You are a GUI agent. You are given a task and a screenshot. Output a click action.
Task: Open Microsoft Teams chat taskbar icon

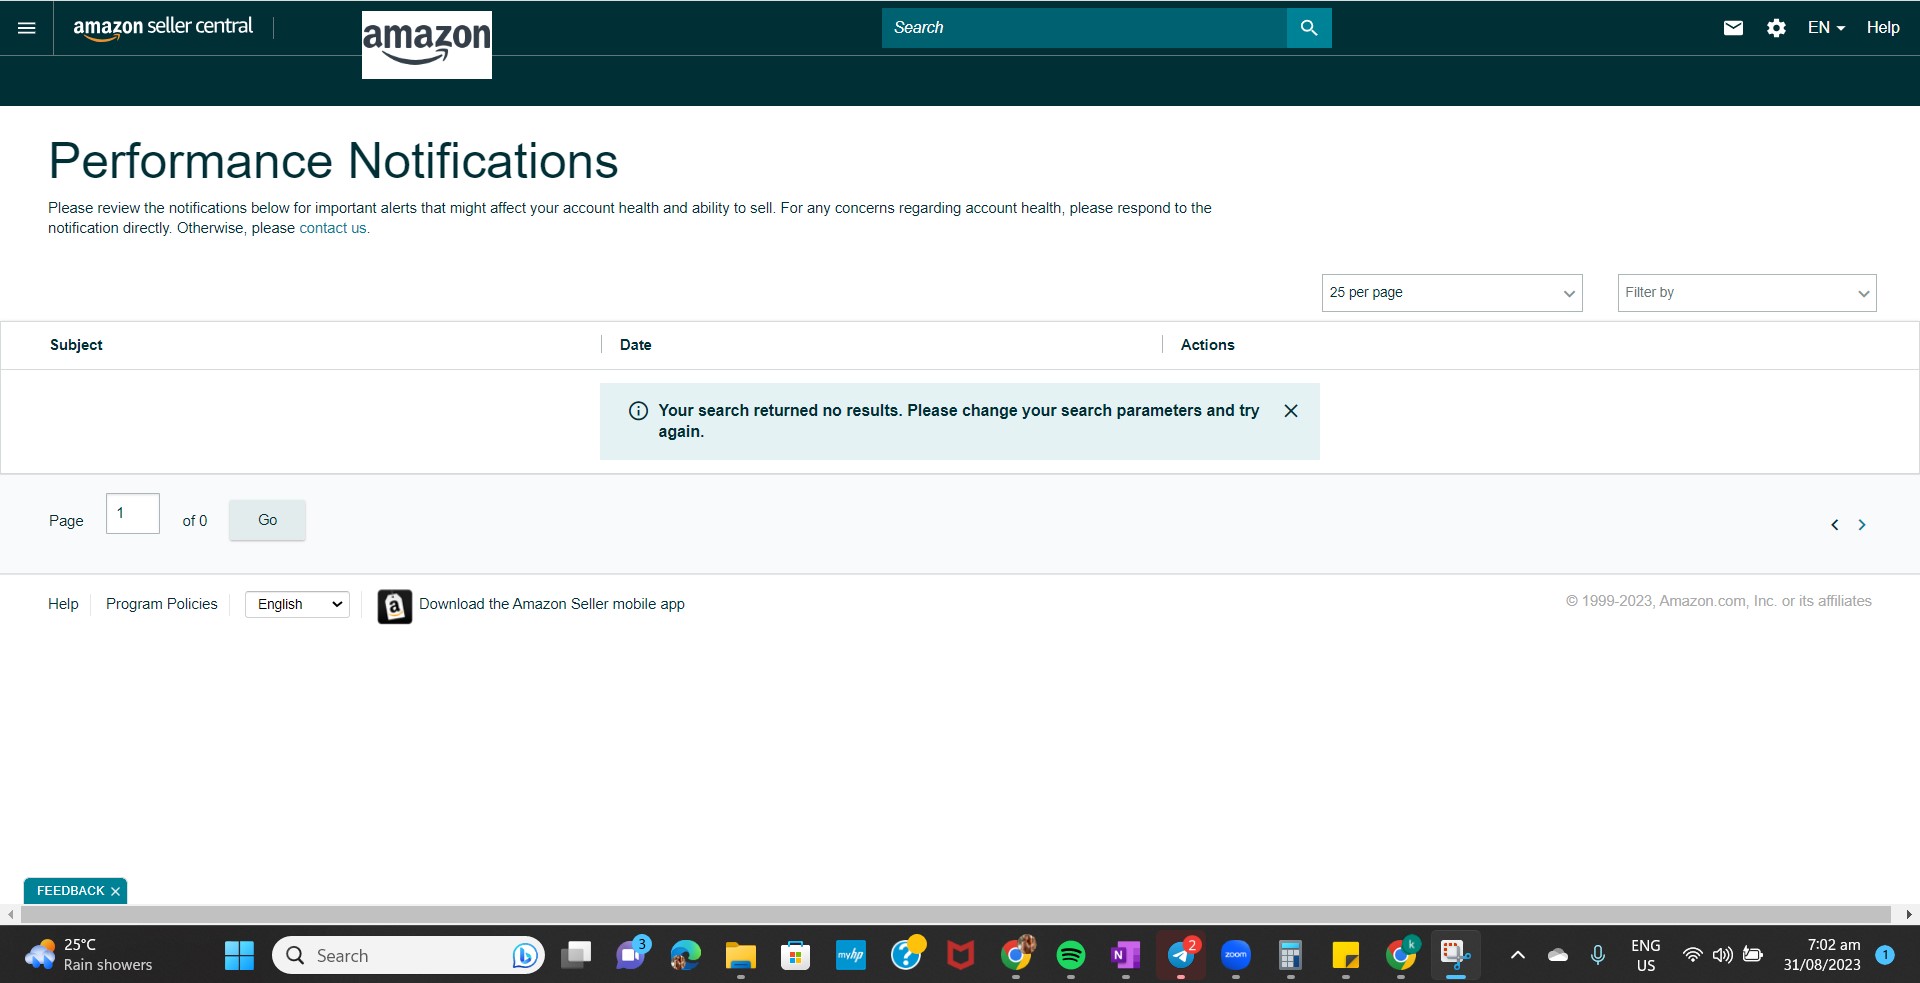(632, 955)
